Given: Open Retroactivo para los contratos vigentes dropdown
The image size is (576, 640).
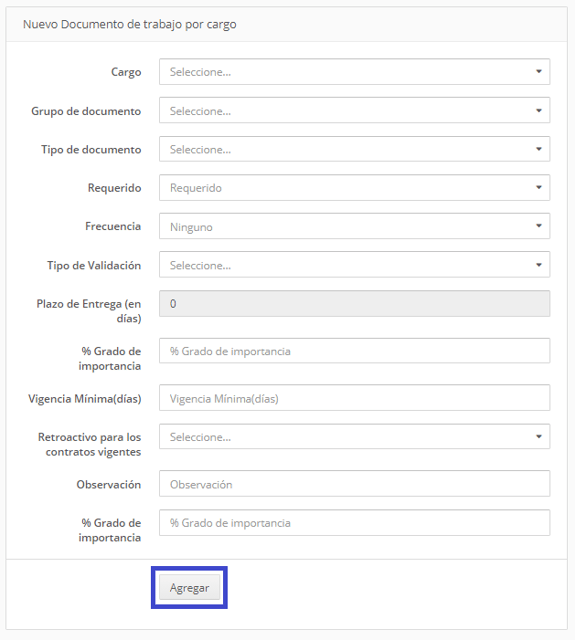Looking at the screenshot, I should point(354,437).
